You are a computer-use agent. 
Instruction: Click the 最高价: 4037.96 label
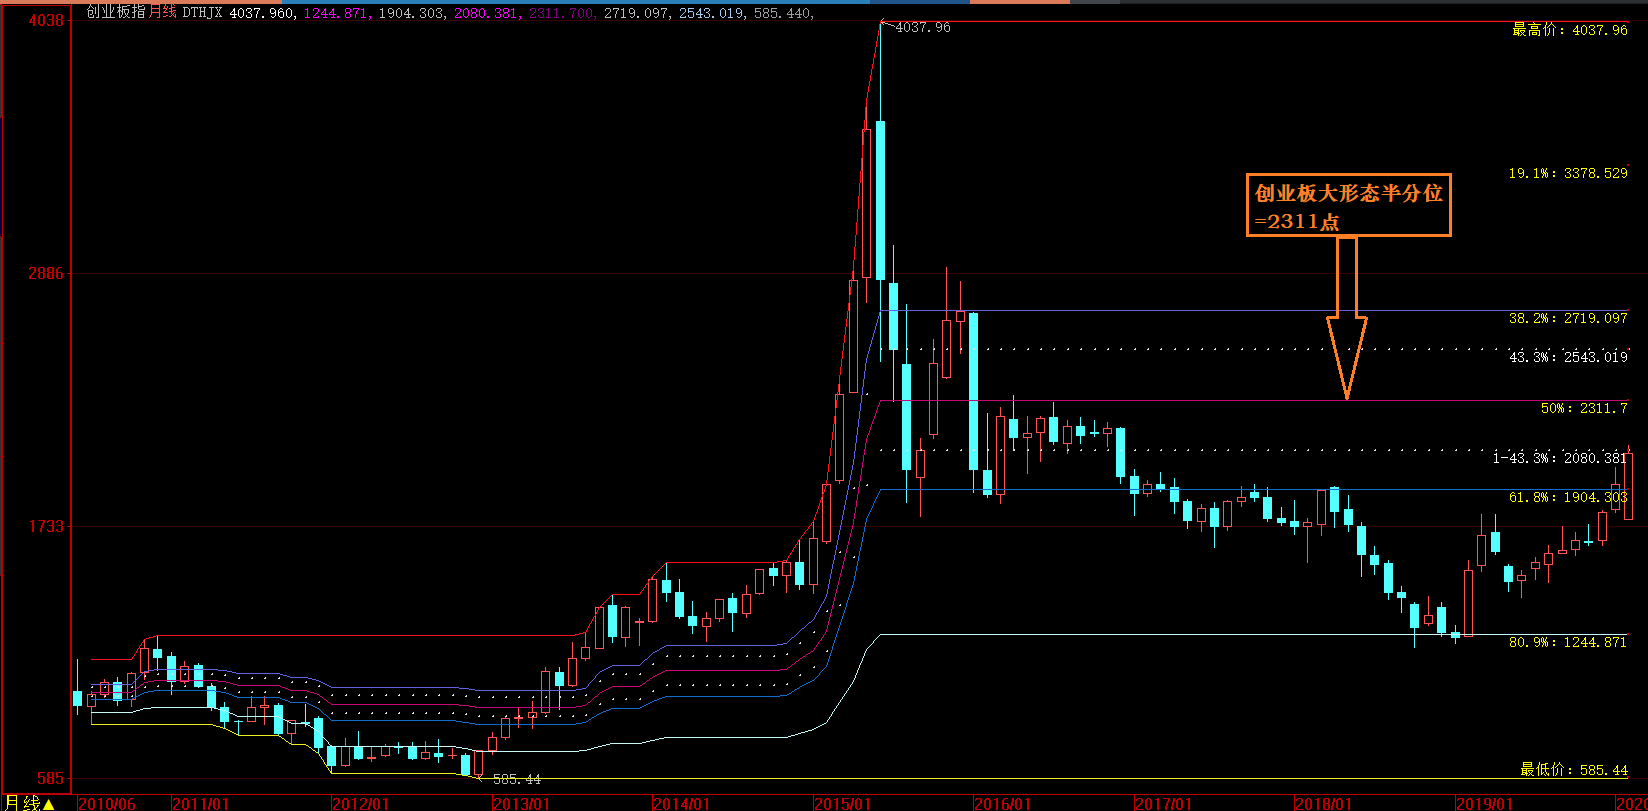[1570, 30]
